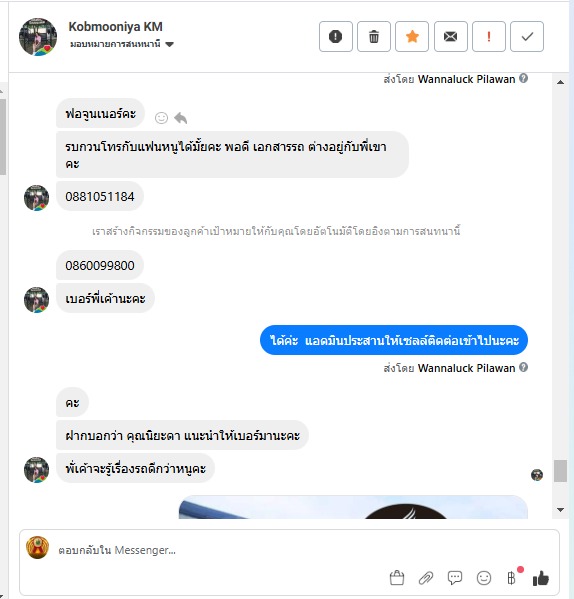Screen dimensions: 574x599
Task: Toggle the orange star follow-up marker
Action: (x=412, y=37)
